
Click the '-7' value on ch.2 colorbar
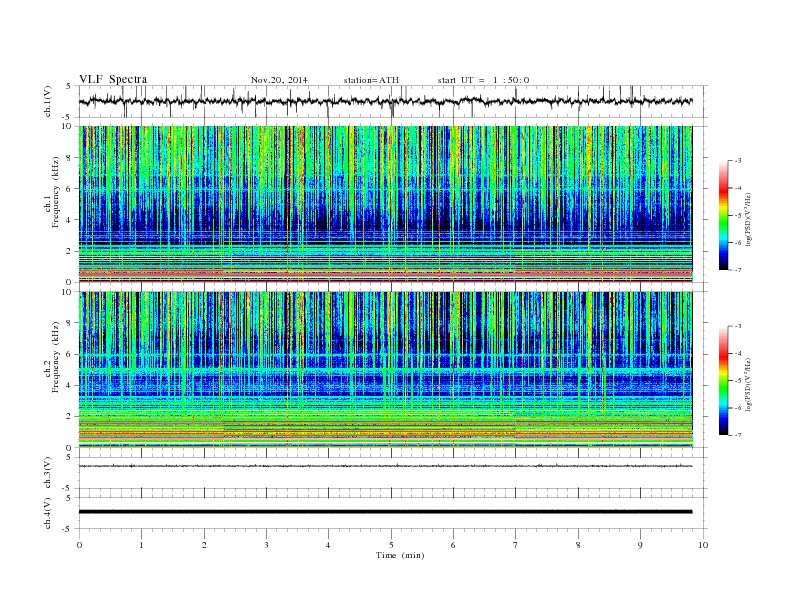(737, 435)
